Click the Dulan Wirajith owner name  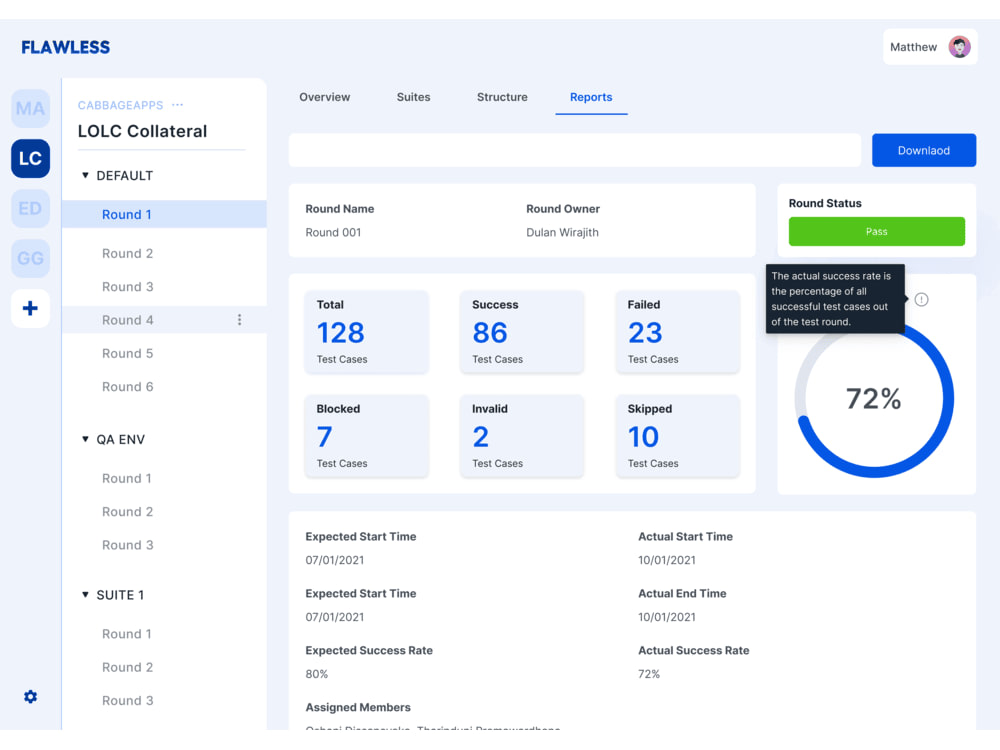coord(562,232)
